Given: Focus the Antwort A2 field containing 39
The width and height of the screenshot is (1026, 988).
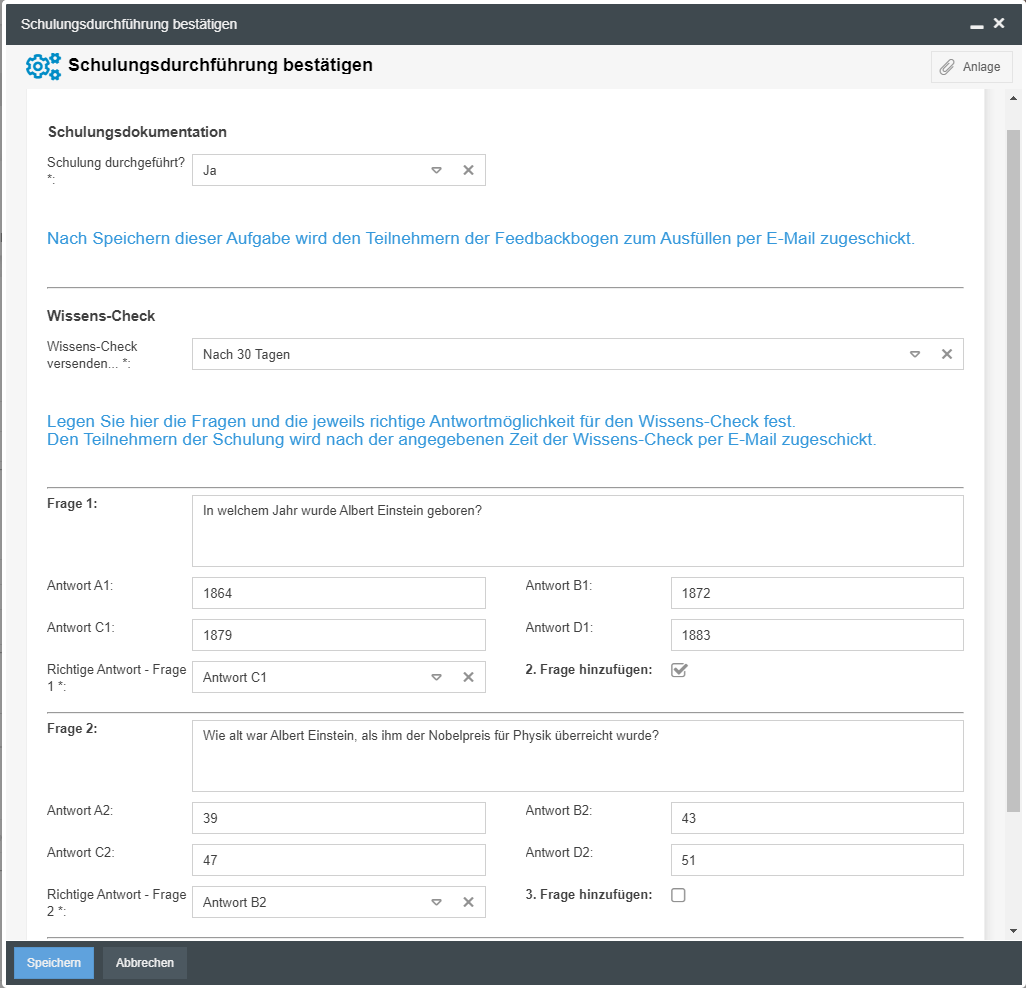Looking at the screenshot, I should point(339,818).
